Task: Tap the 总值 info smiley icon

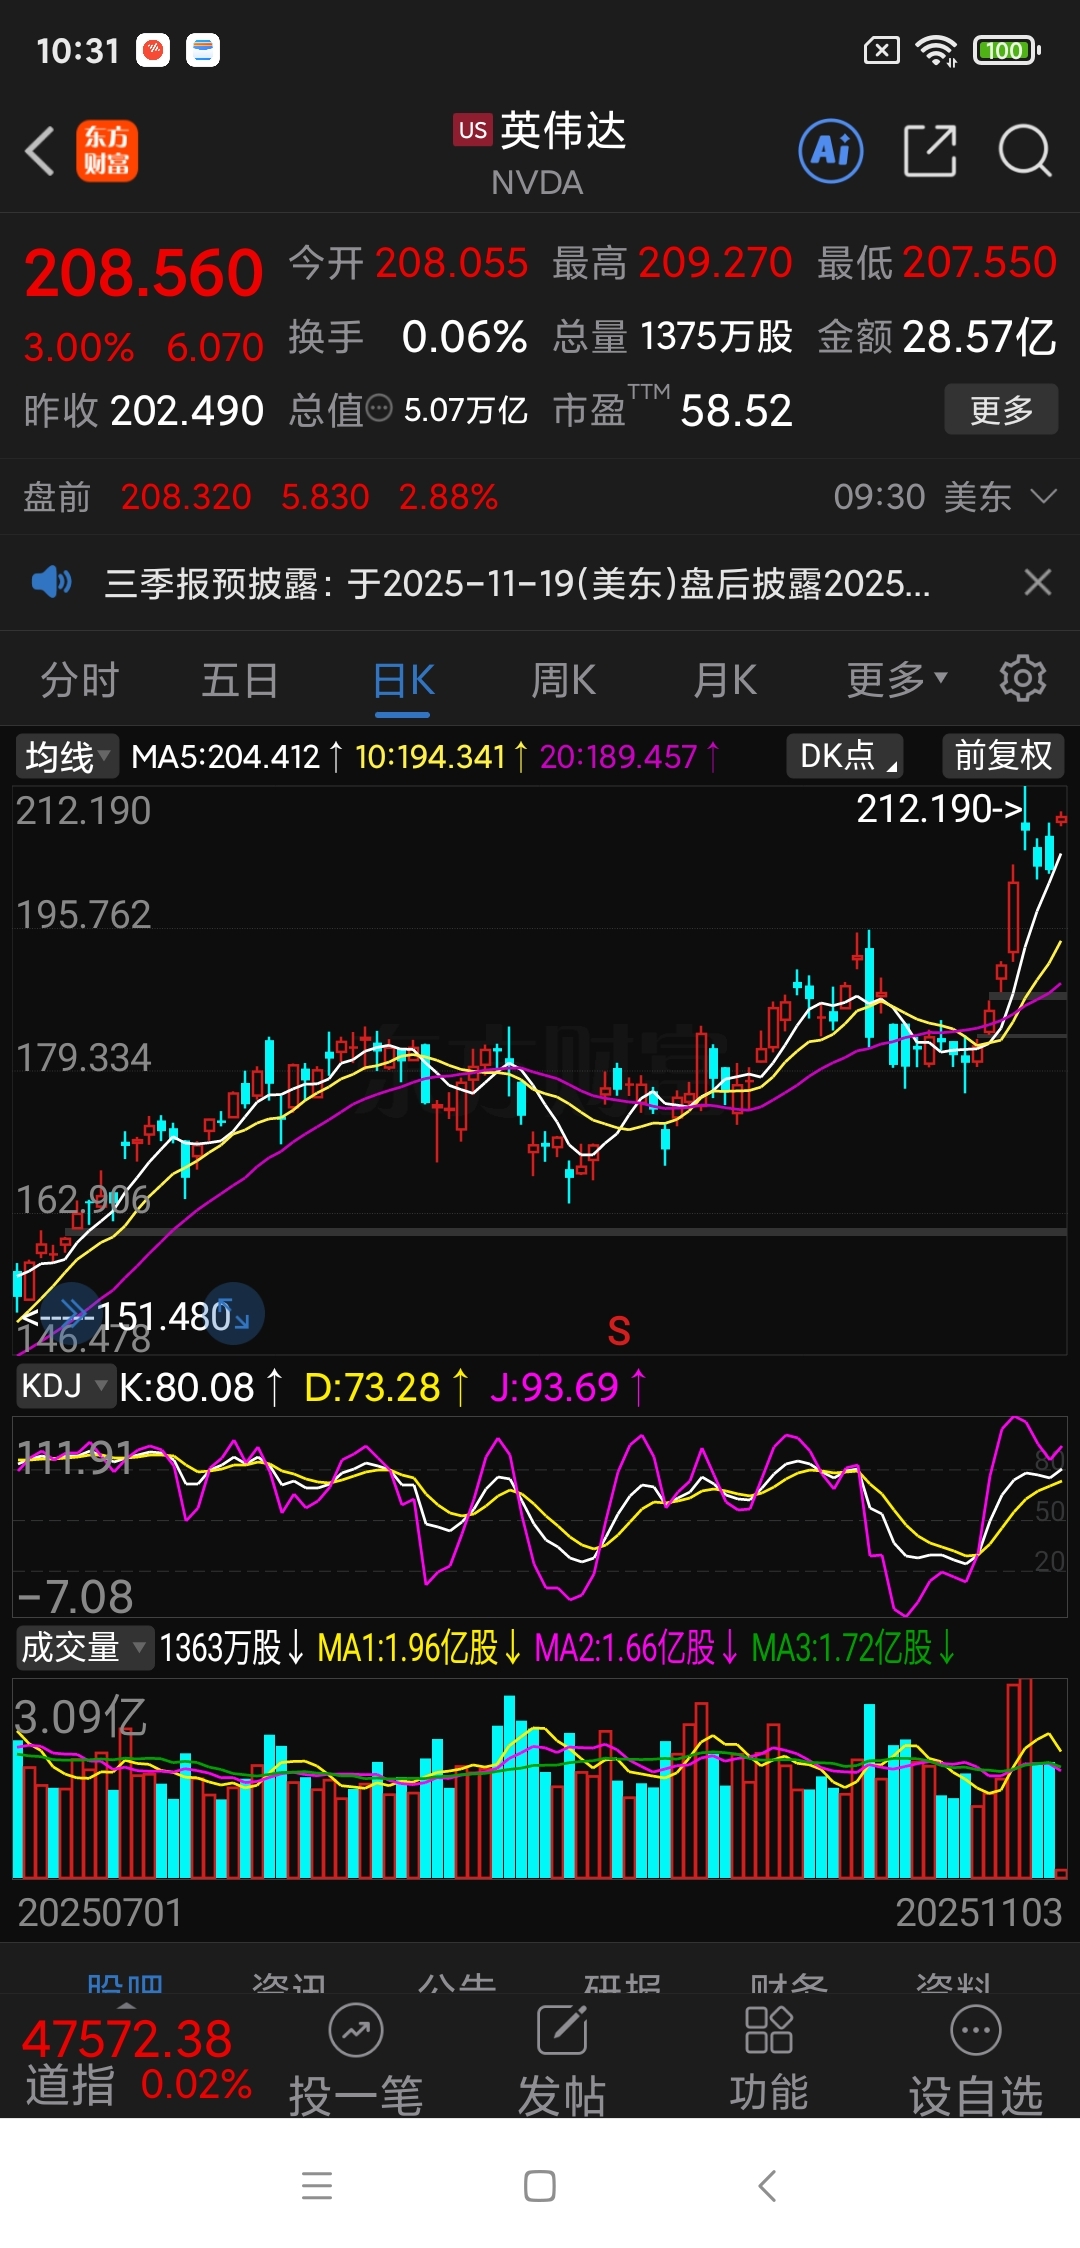Action: [x=380, y=408]
